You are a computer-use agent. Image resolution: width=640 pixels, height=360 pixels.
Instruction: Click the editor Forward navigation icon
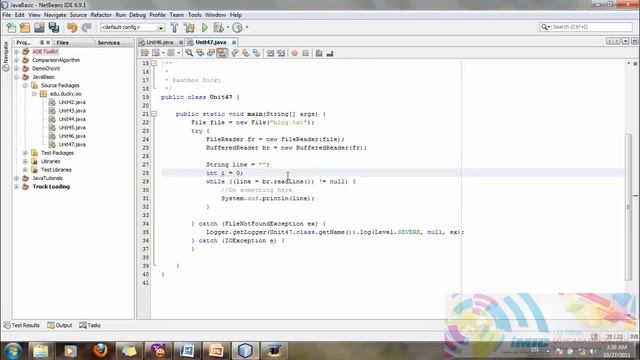tap(171, 53)
